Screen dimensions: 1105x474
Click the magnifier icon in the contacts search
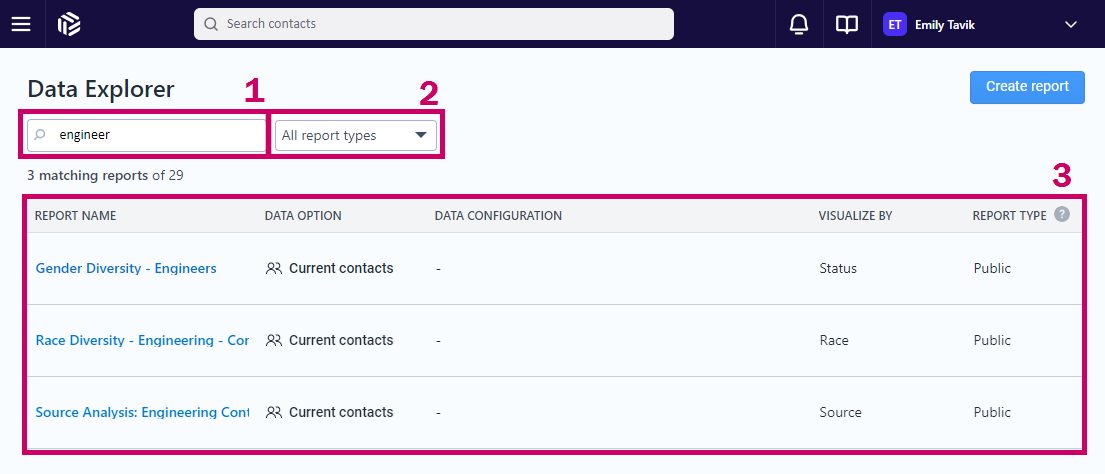211,24
